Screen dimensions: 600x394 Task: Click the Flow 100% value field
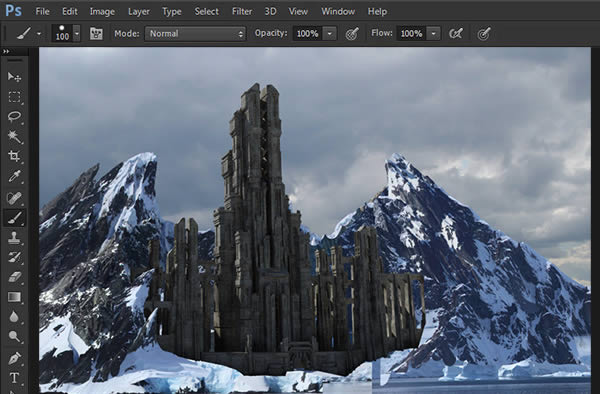point(411,34)
